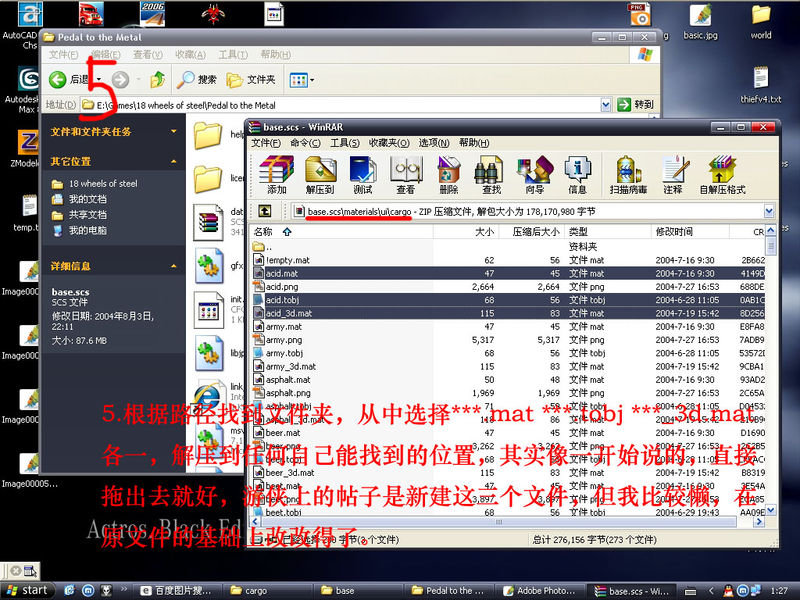Viewport: 800px width, 600px height.
Task: Launch the Wizard (向导) in WinRAR
Action: point(534,176)
